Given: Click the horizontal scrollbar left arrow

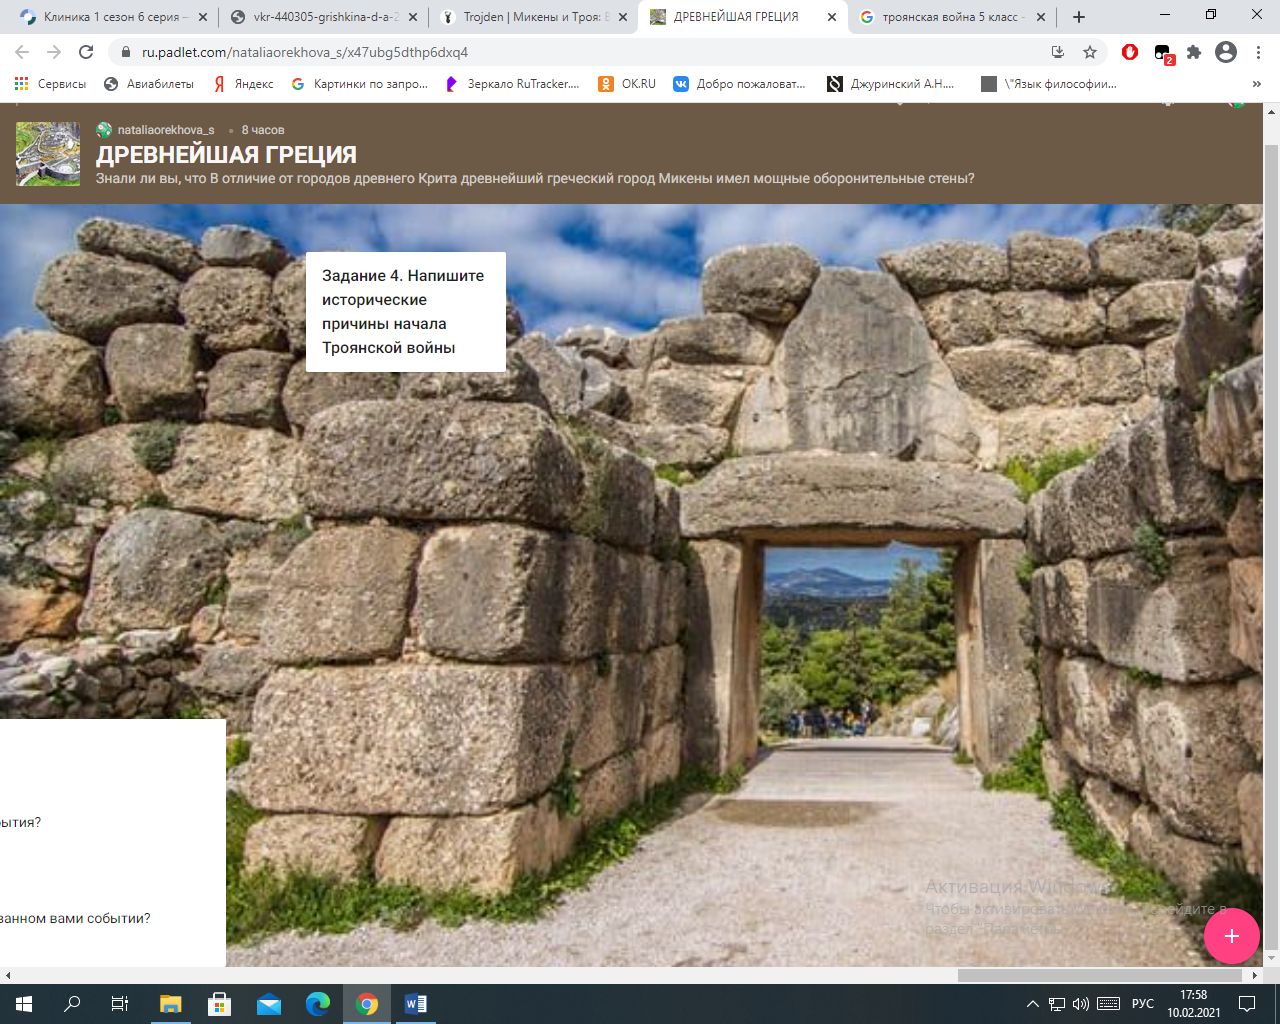Looking at the screenshot, I should pyautogui.click(x=8, y=975).
